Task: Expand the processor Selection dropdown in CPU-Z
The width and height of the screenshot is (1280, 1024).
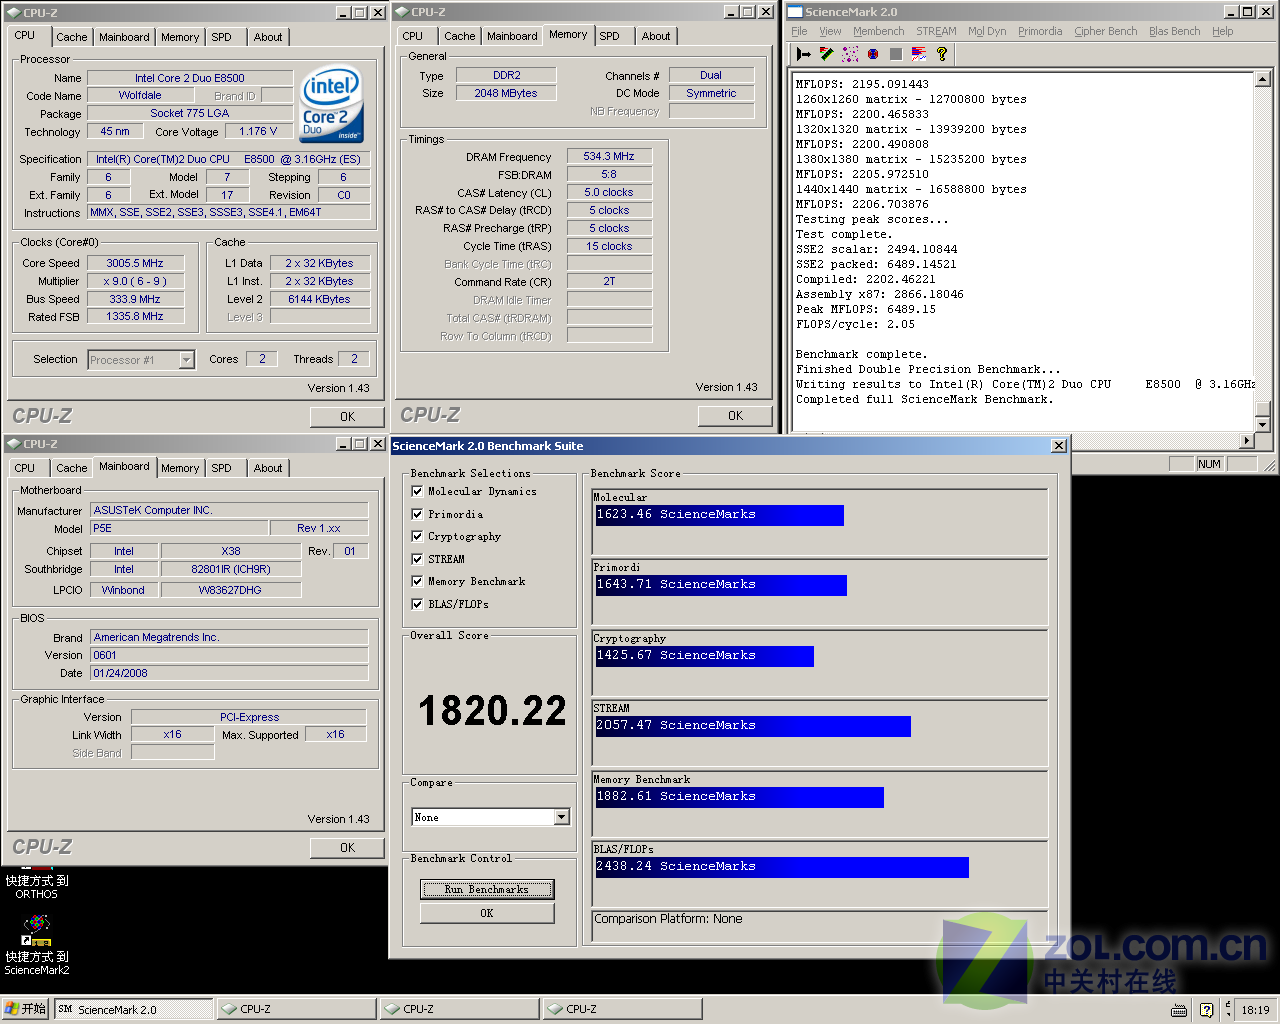Action: [186, 360]
